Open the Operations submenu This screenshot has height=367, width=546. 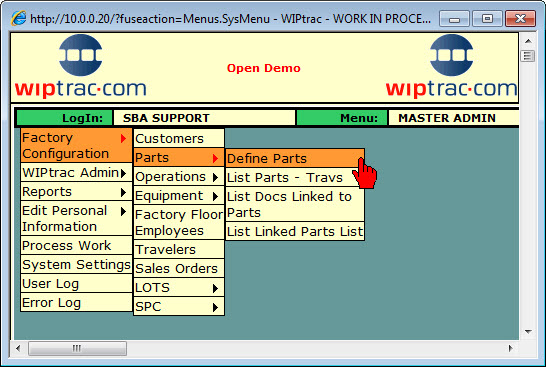click(x=179, y=177)
